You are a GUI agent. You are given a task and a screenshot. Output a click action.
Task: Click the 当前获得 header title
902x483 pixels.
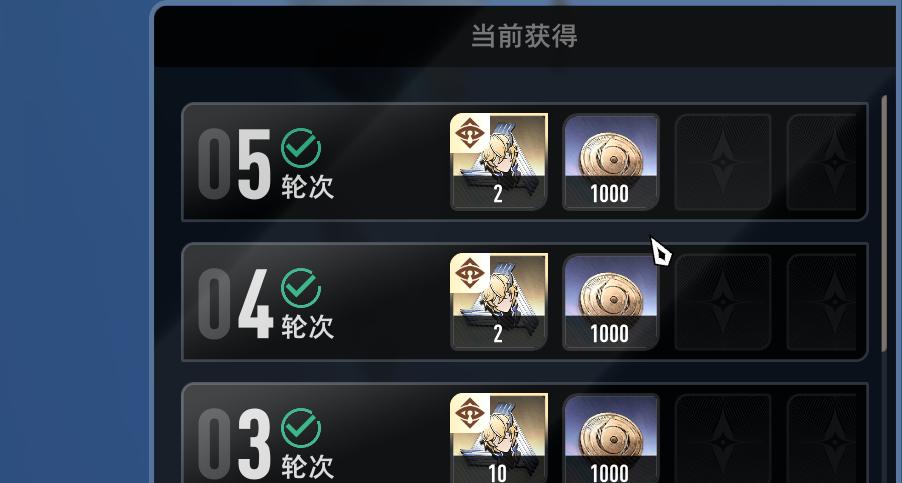524,36
